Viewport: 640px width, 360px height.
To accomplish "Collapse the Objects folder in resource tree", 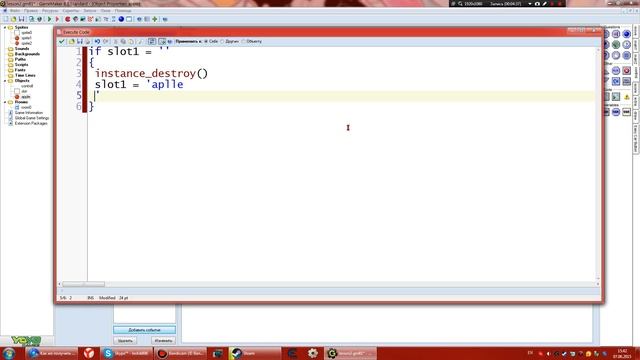I will [5, 81].
